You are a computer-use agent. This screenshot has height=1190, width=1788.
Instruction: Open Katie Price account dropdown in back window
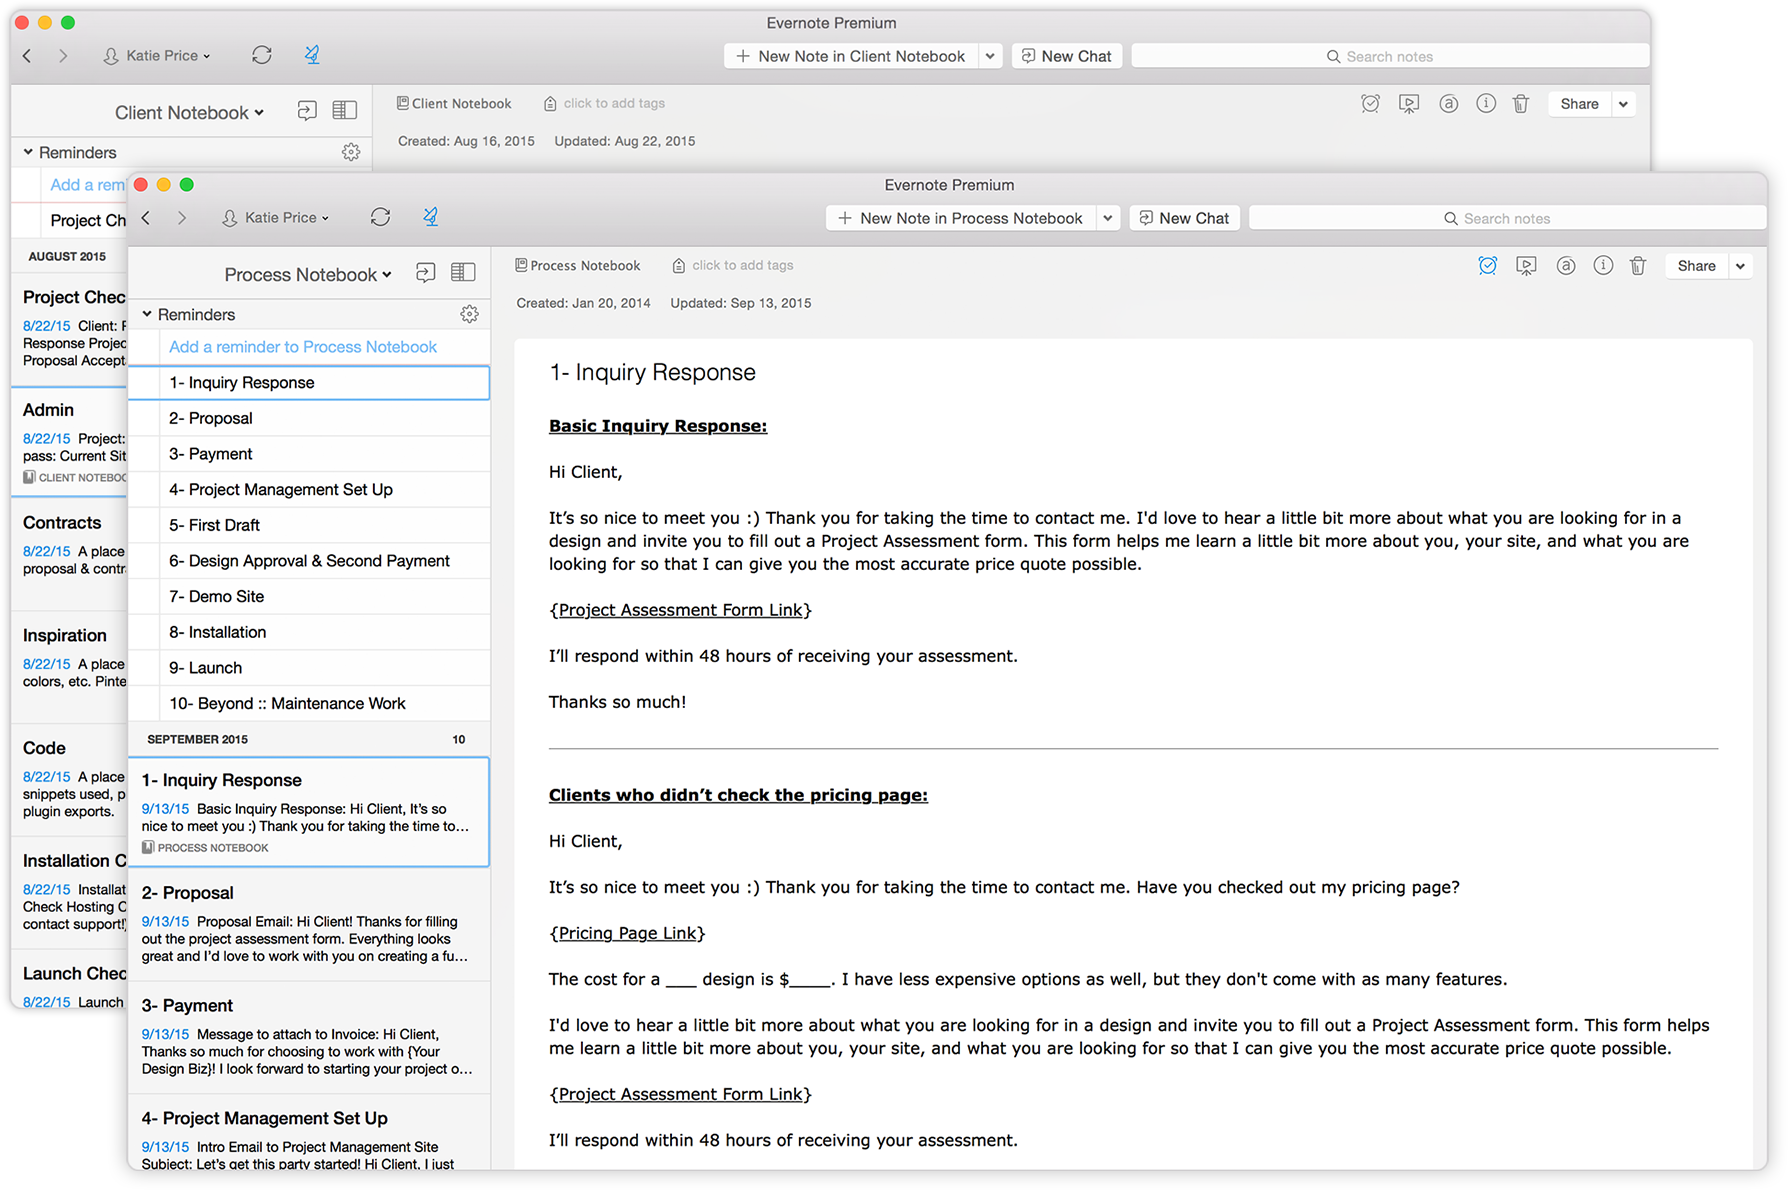(157, 55)
